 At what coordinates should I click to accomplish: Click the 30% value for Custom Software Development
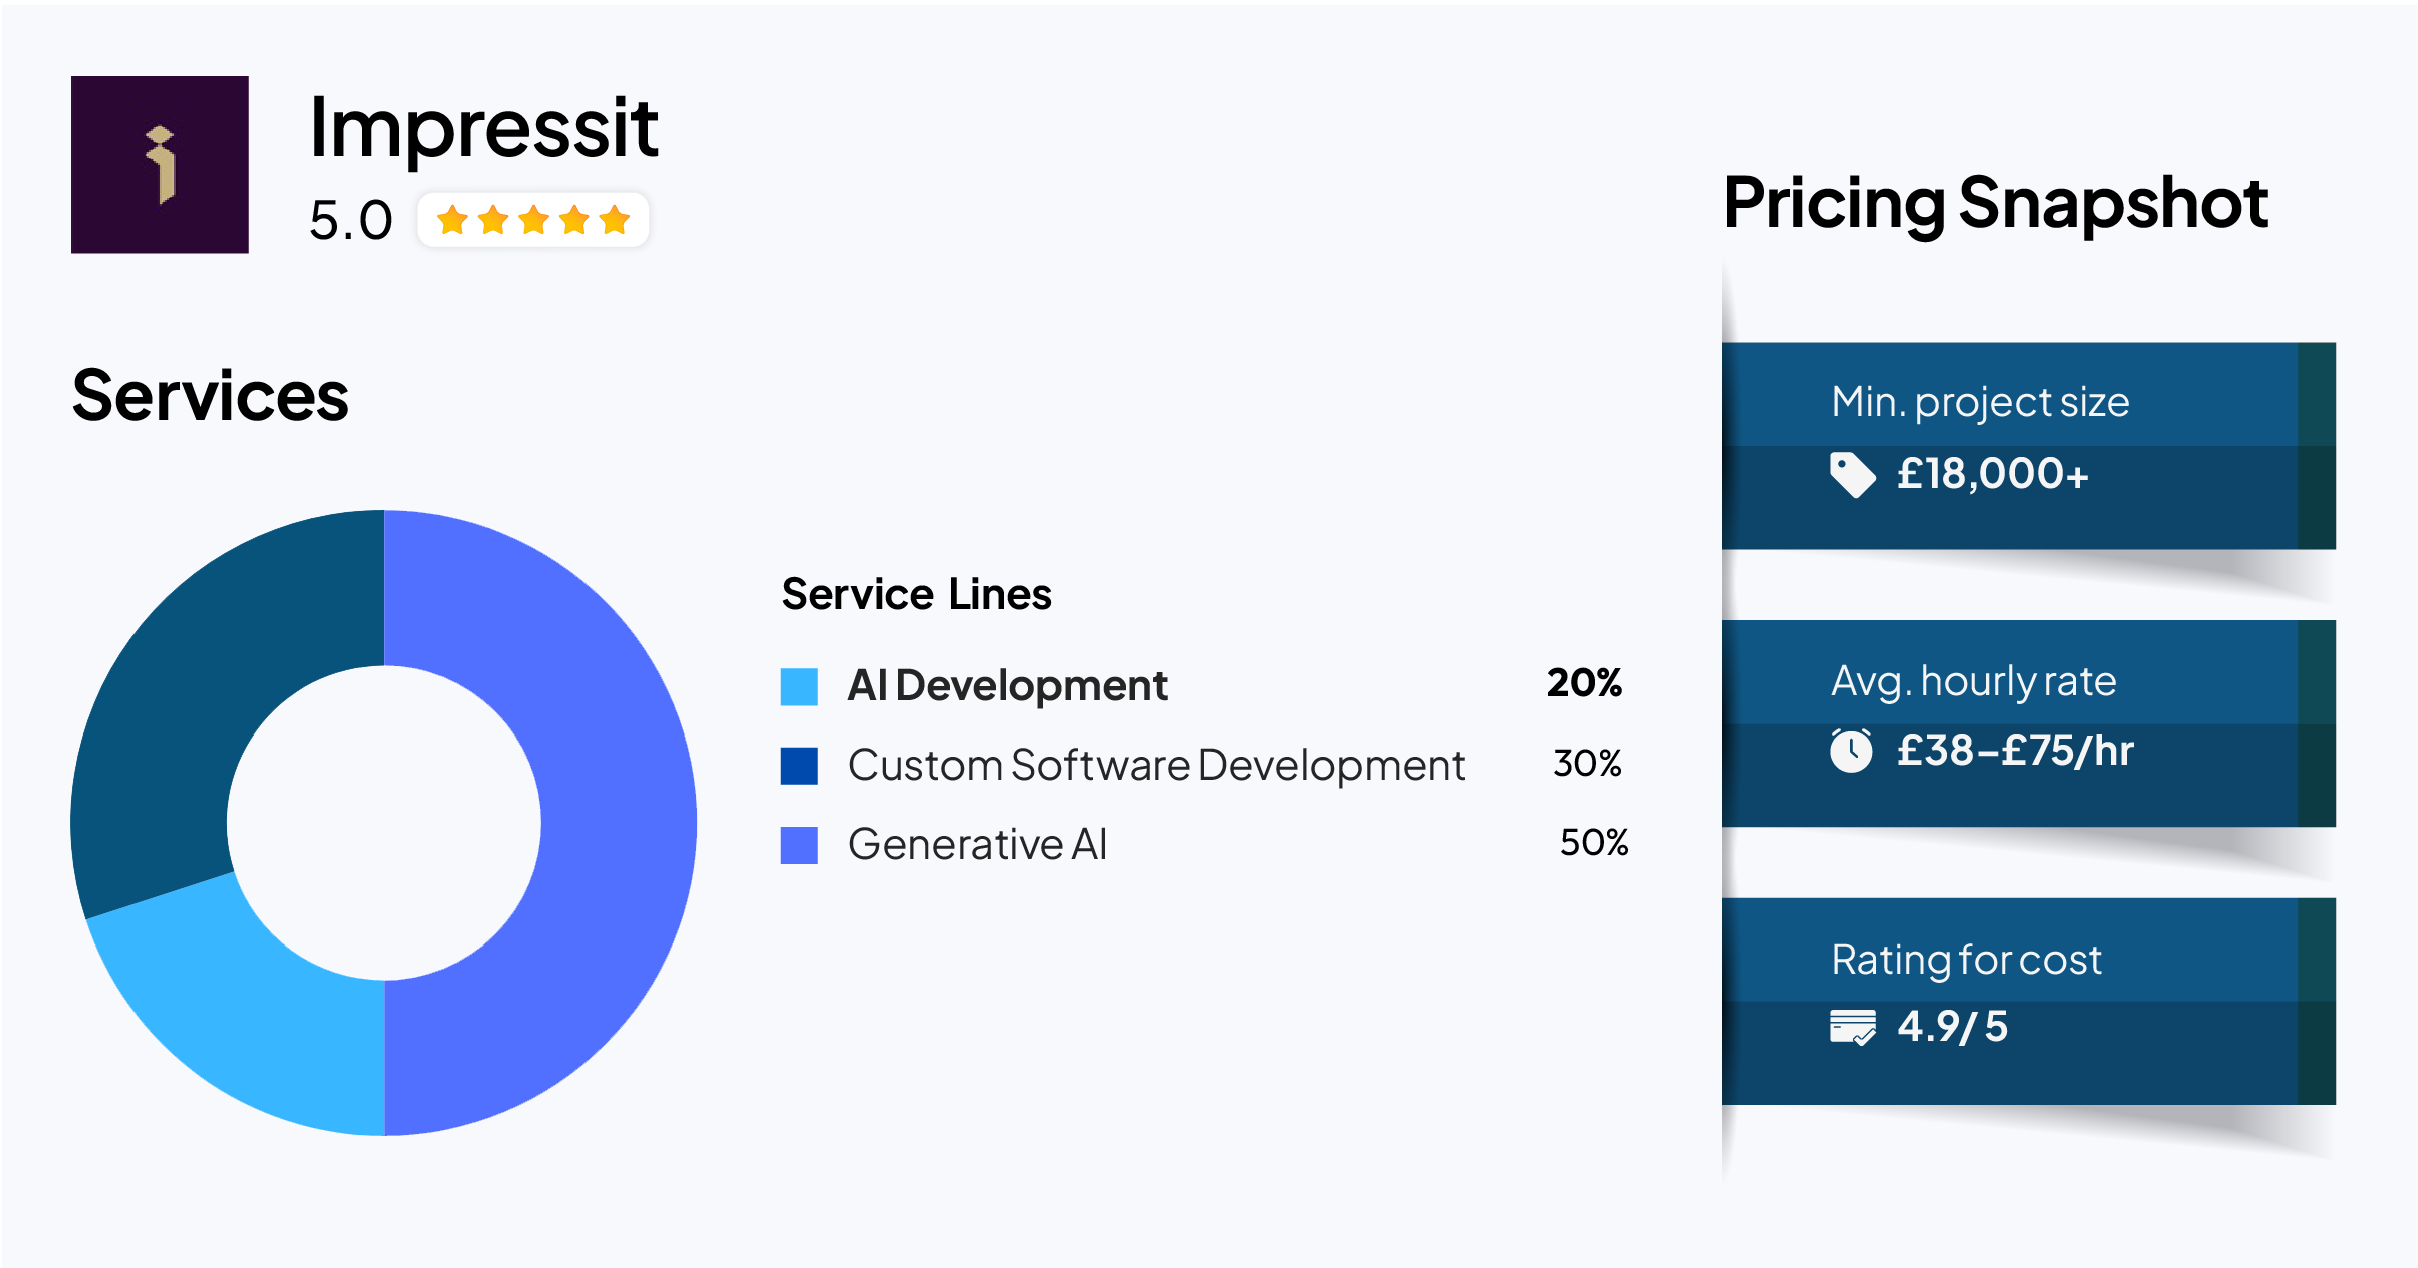(x=1587, y=764)
